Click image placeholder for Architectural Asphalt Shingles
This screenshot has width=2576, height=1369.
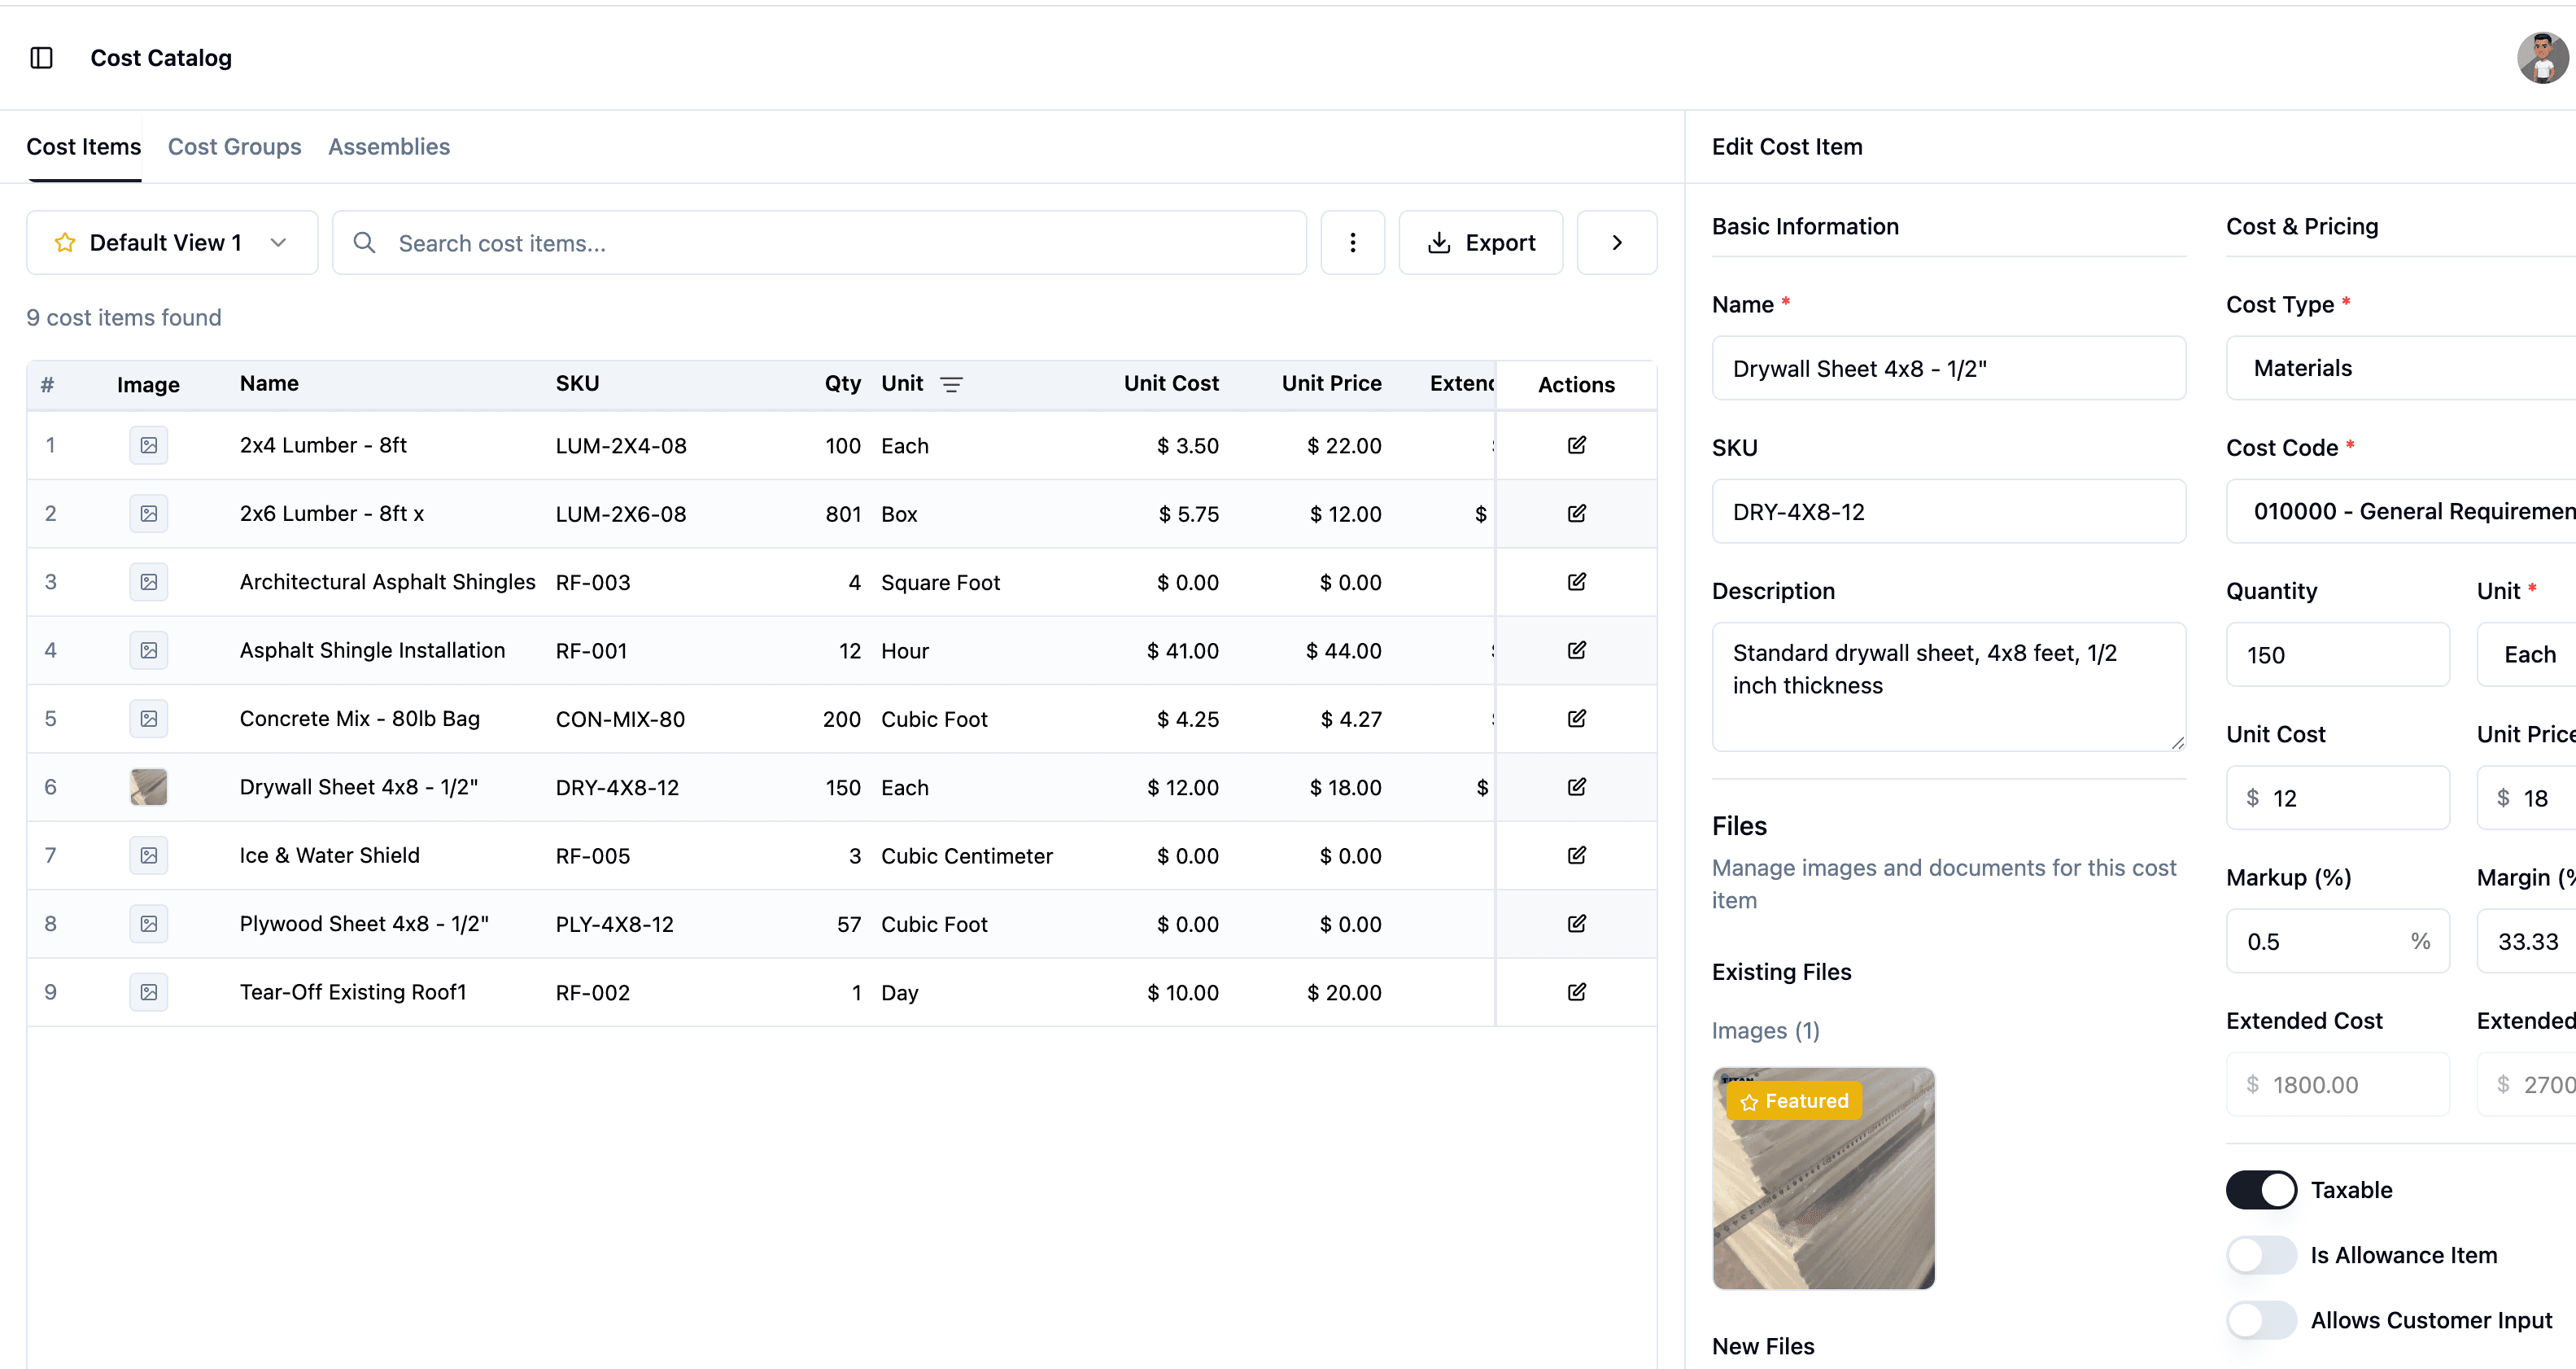(148, 582)
